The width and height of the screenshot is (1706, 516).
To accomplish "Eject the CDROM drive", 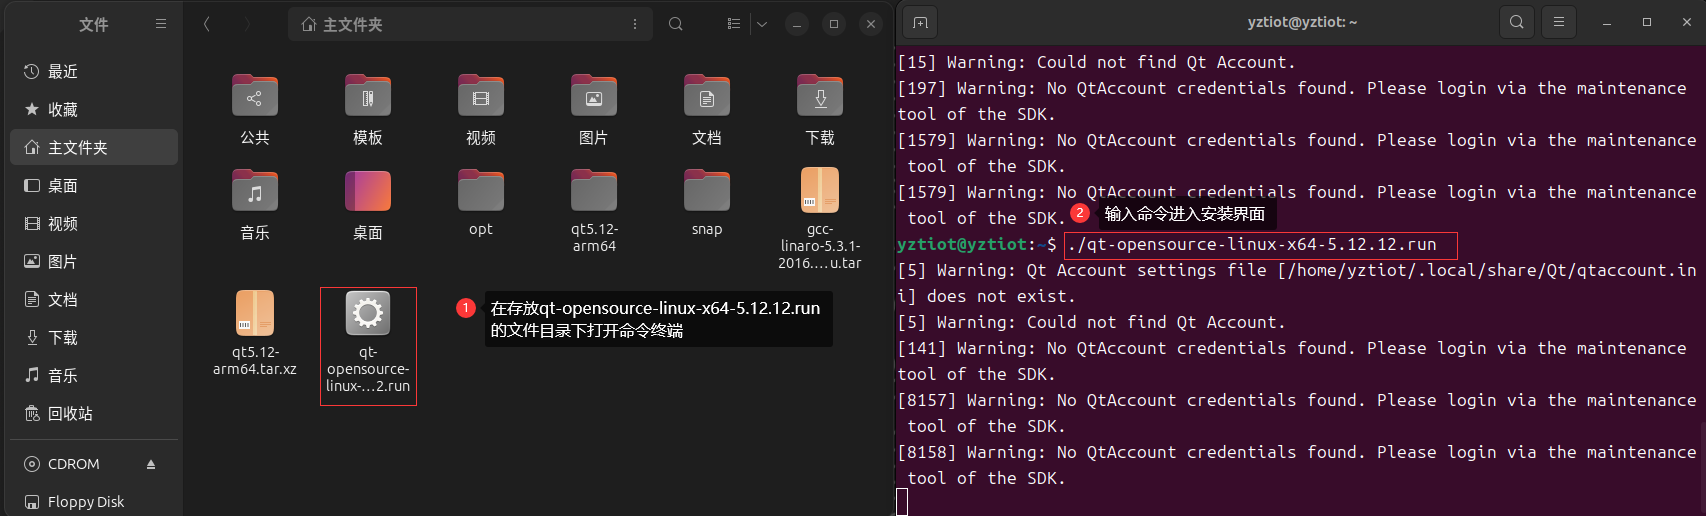I will [x=151, y=464].
